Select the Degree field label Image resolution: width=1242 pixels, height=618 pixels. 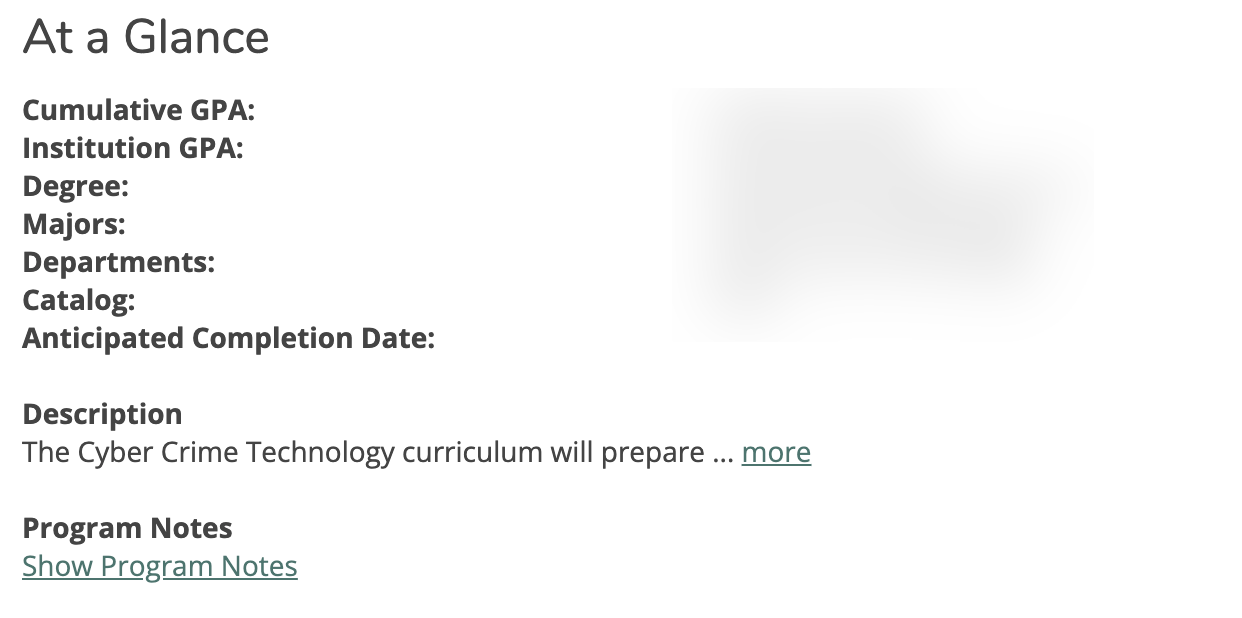pyautogui.click(x=76, y=186)
